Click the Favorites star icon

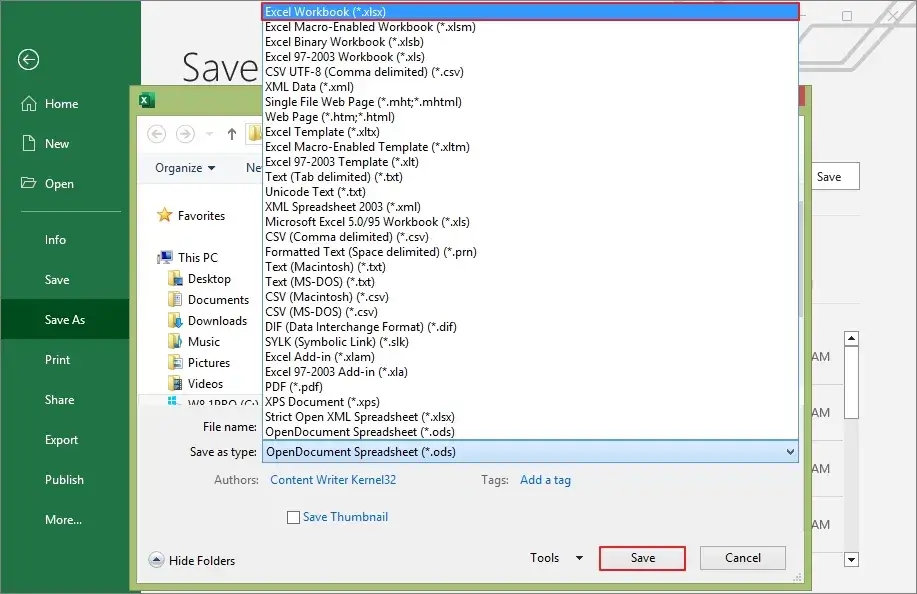tap(164, 215)
